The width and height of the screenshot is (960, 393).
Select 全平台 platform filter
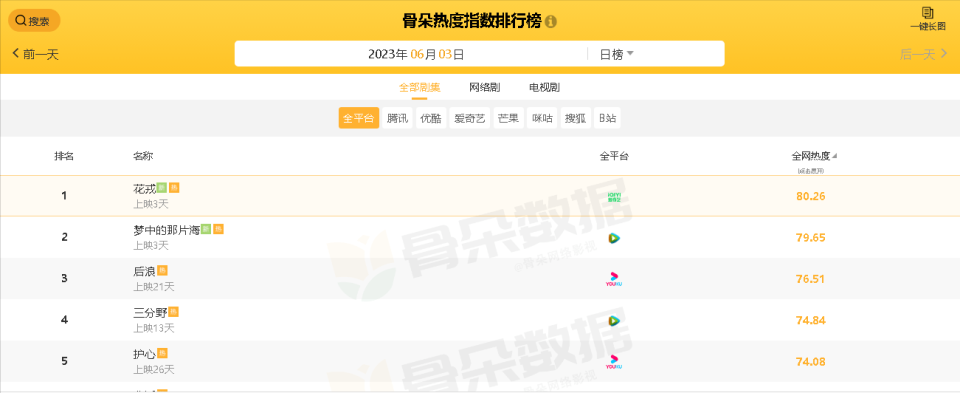point(359,118)
